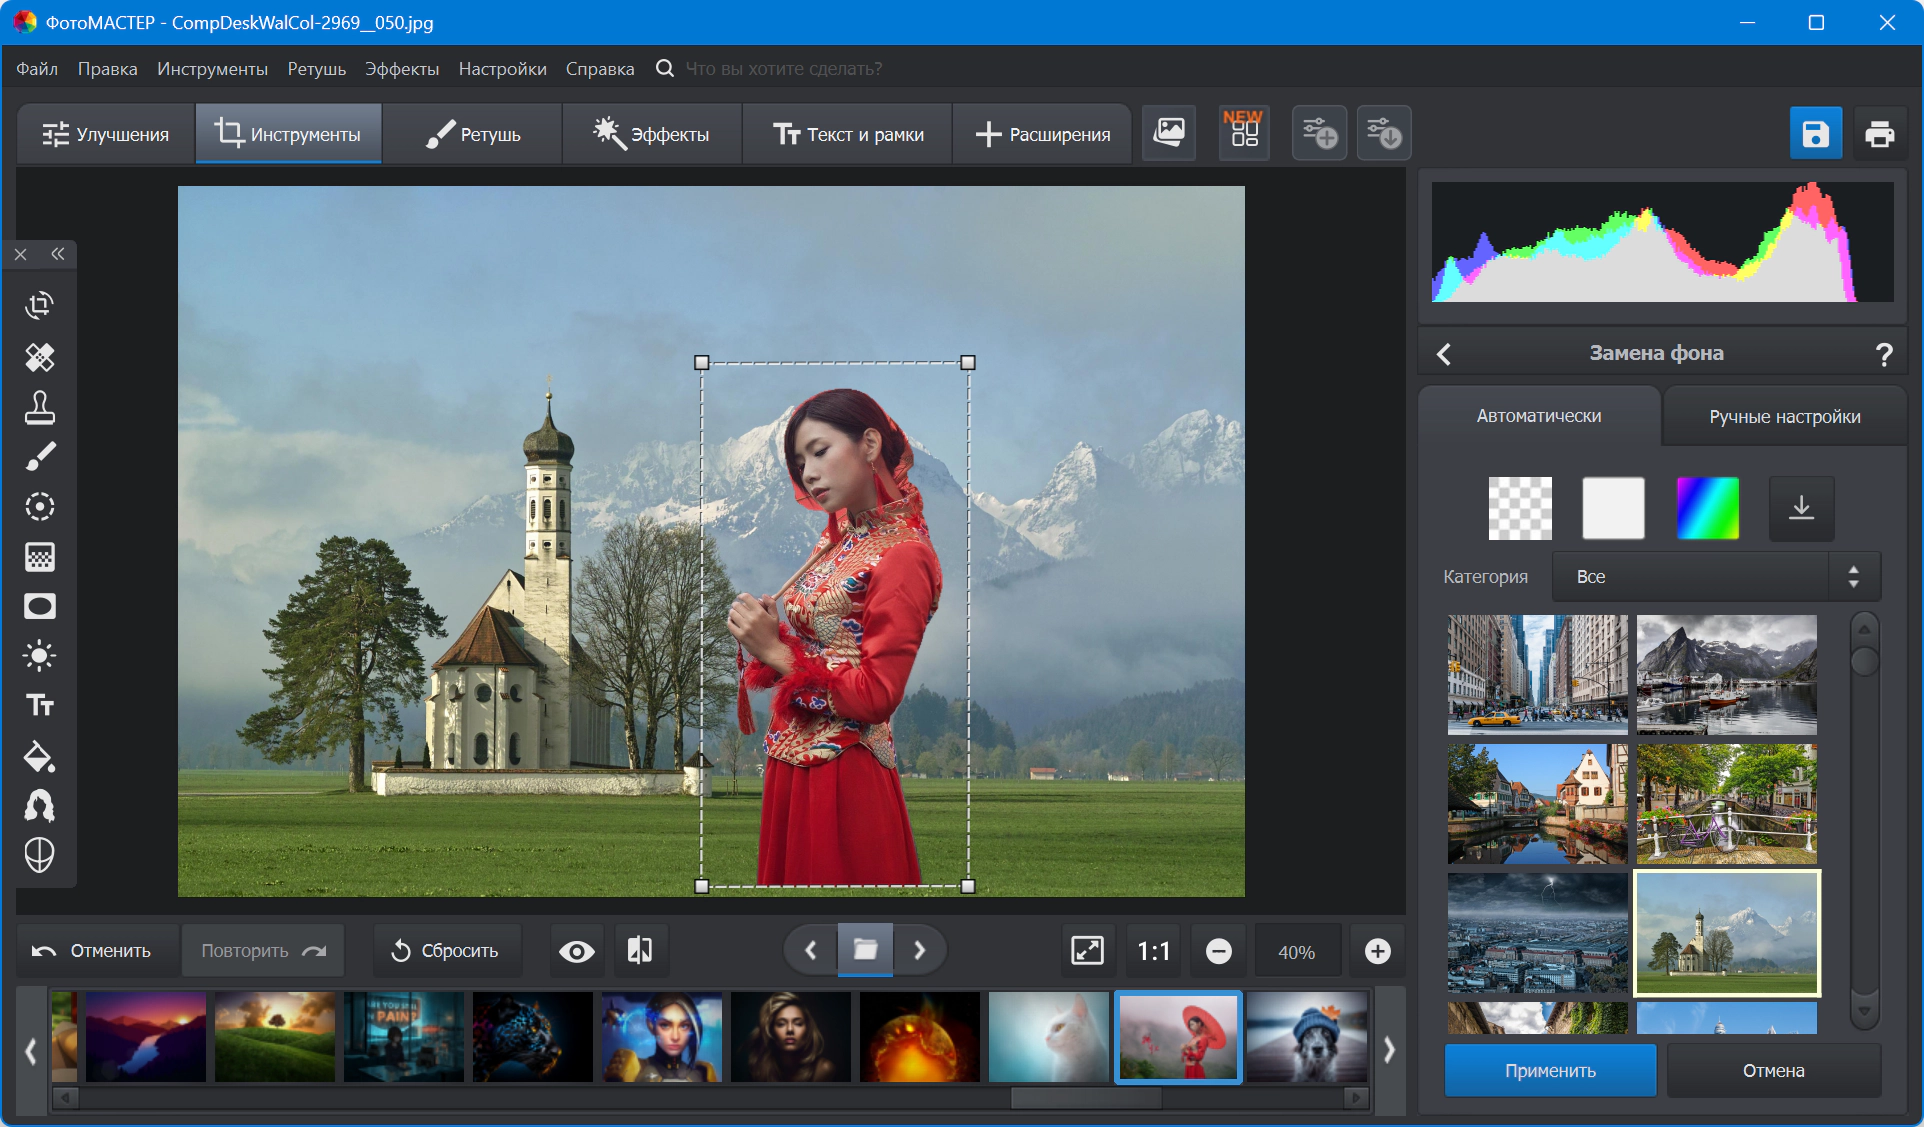Image resolution: width=1924 pixels, height=1127 pixels.
Task: Collapse the left tool sidebar with the double chevron
Action: 58,254
